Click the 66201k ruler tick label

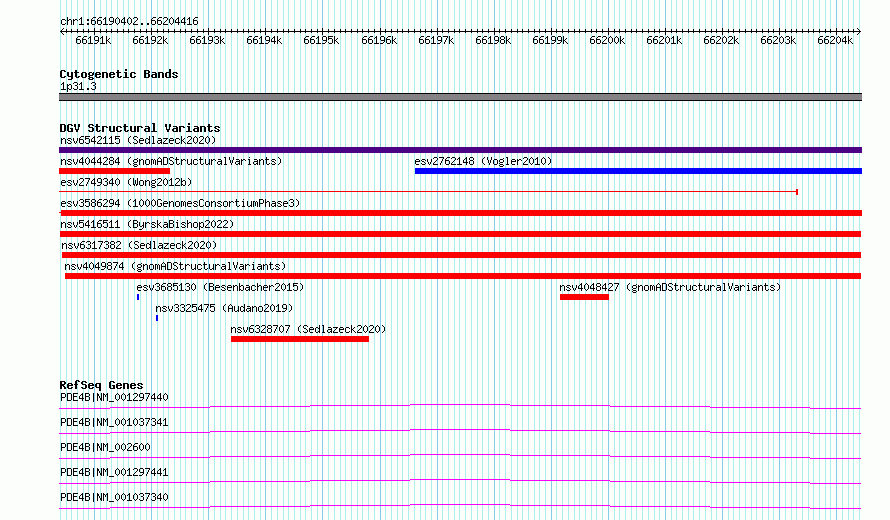664,40
